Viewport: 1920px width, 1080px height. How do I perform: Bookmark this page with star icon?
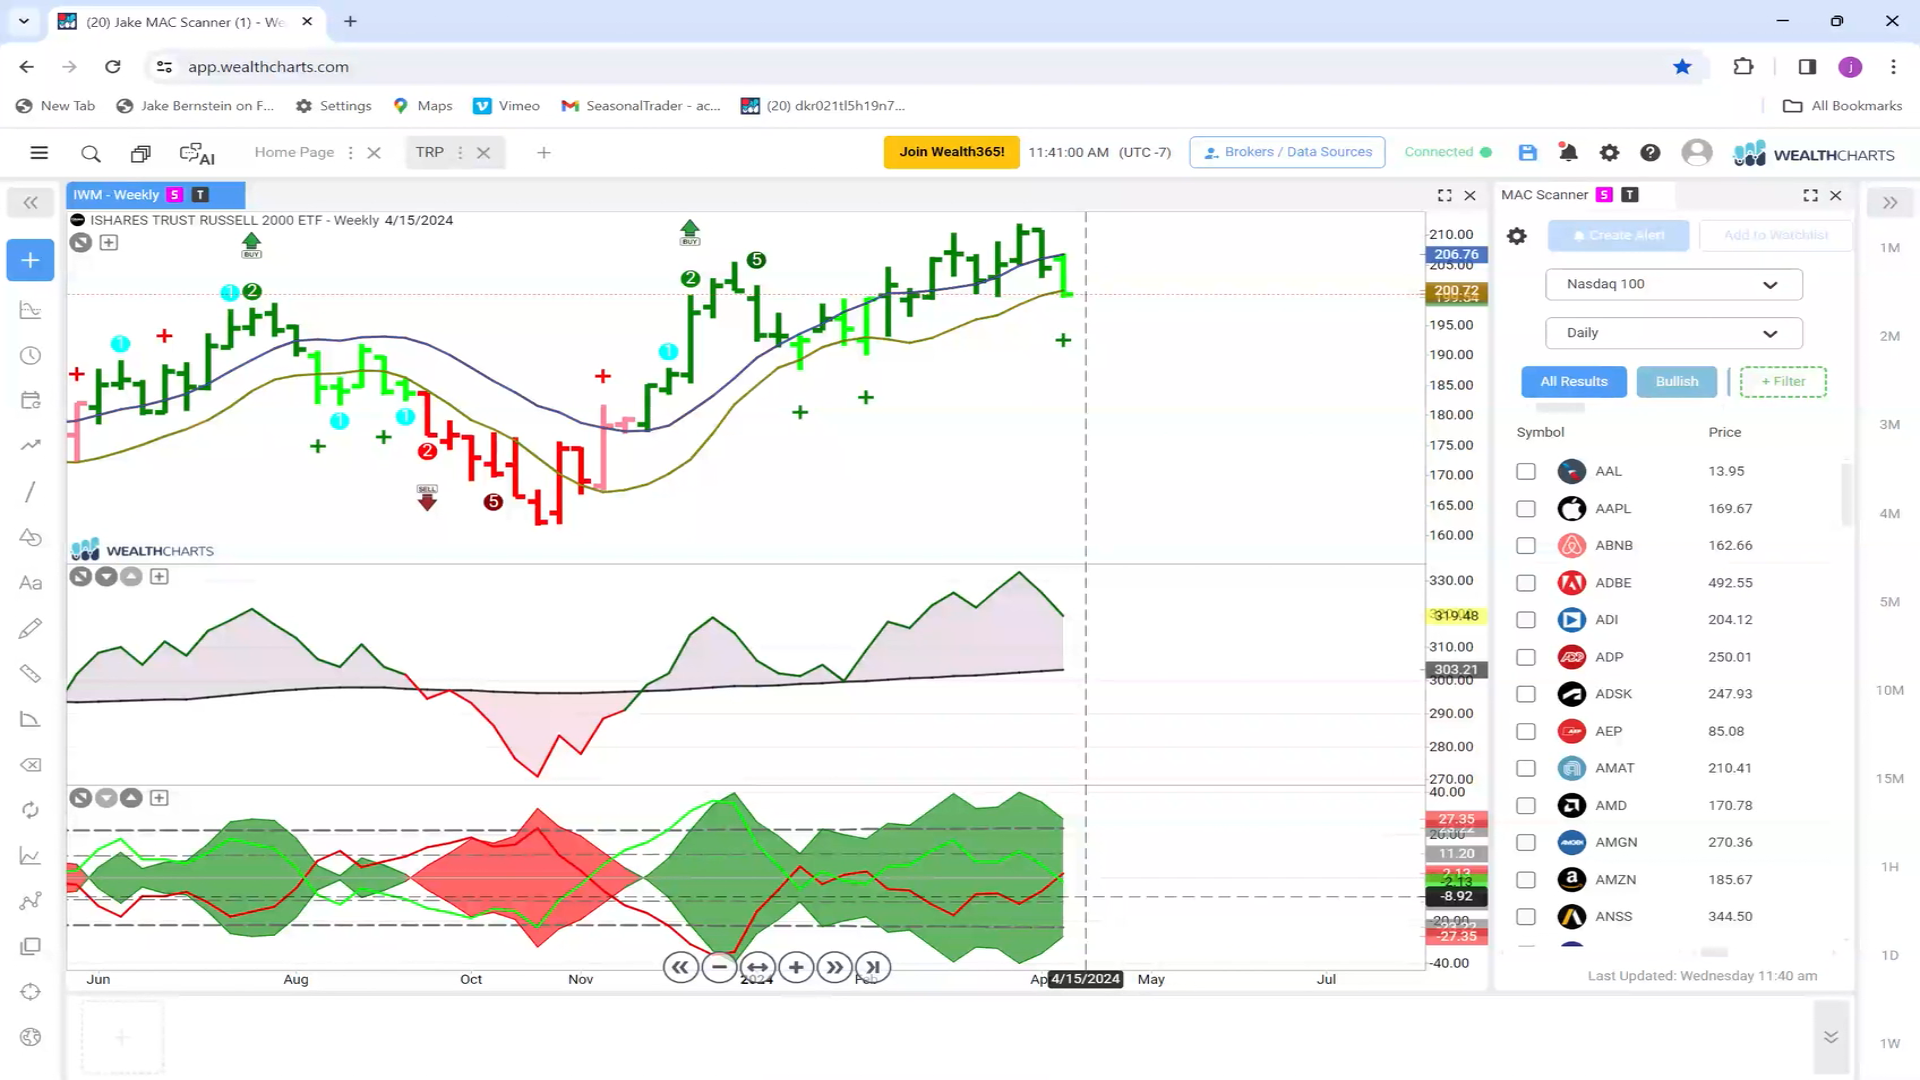pos(1682,67)
